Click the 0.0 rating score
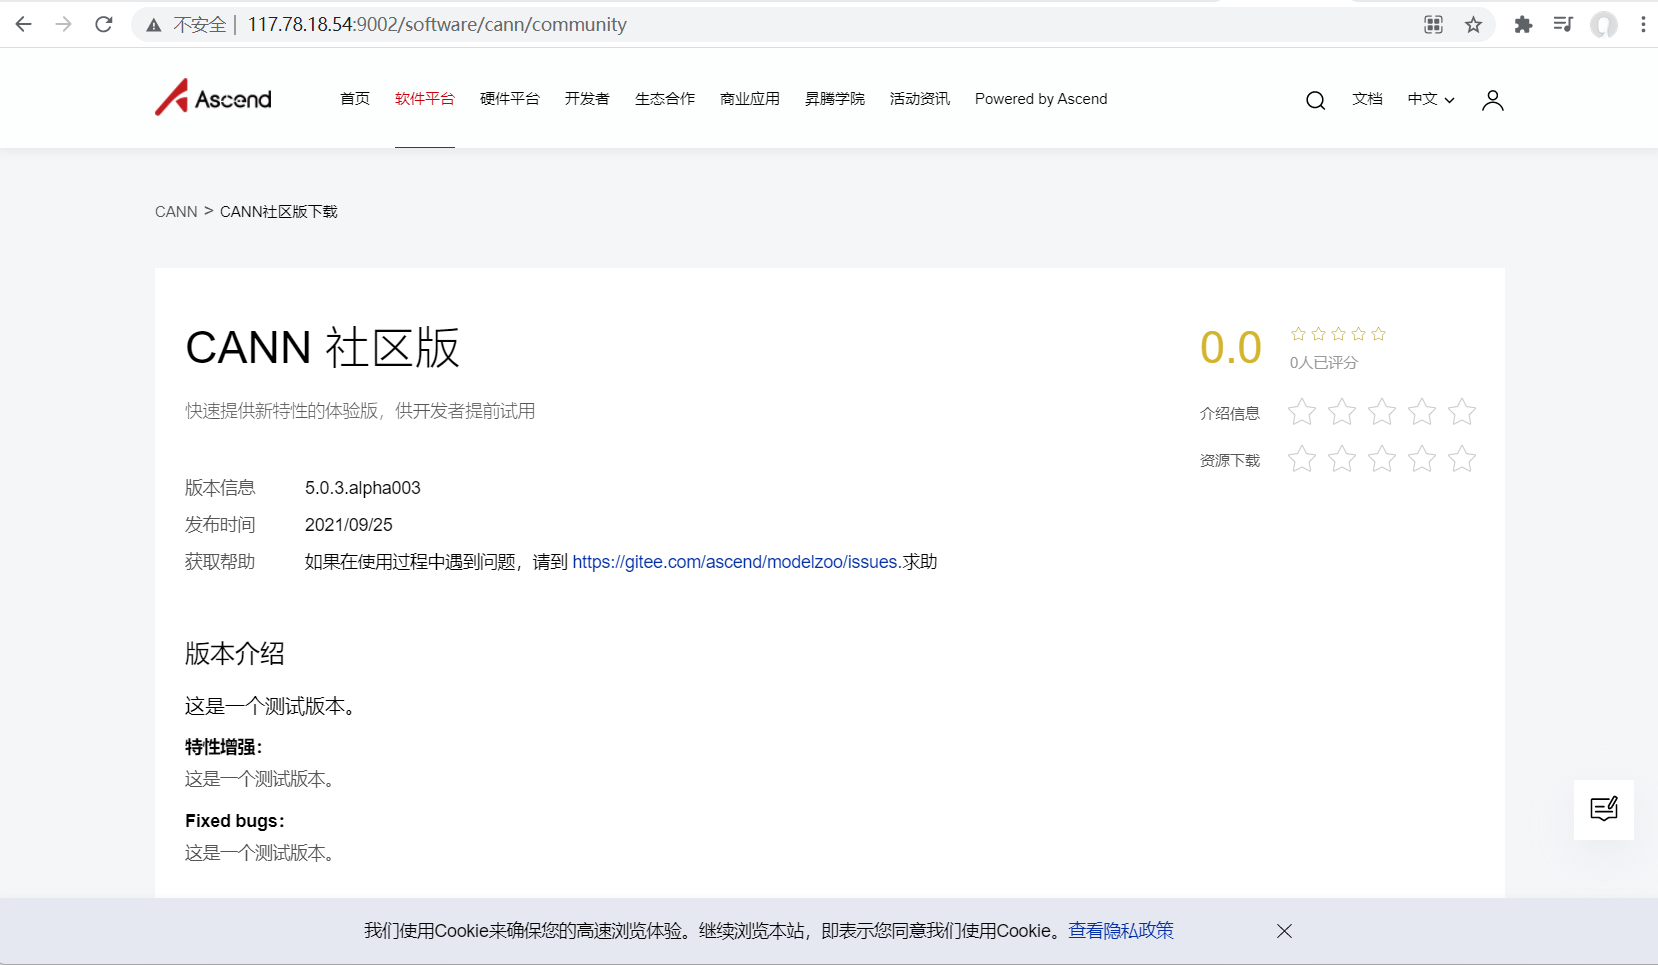Screen dimensions: 1658x965 point(1231,347)
